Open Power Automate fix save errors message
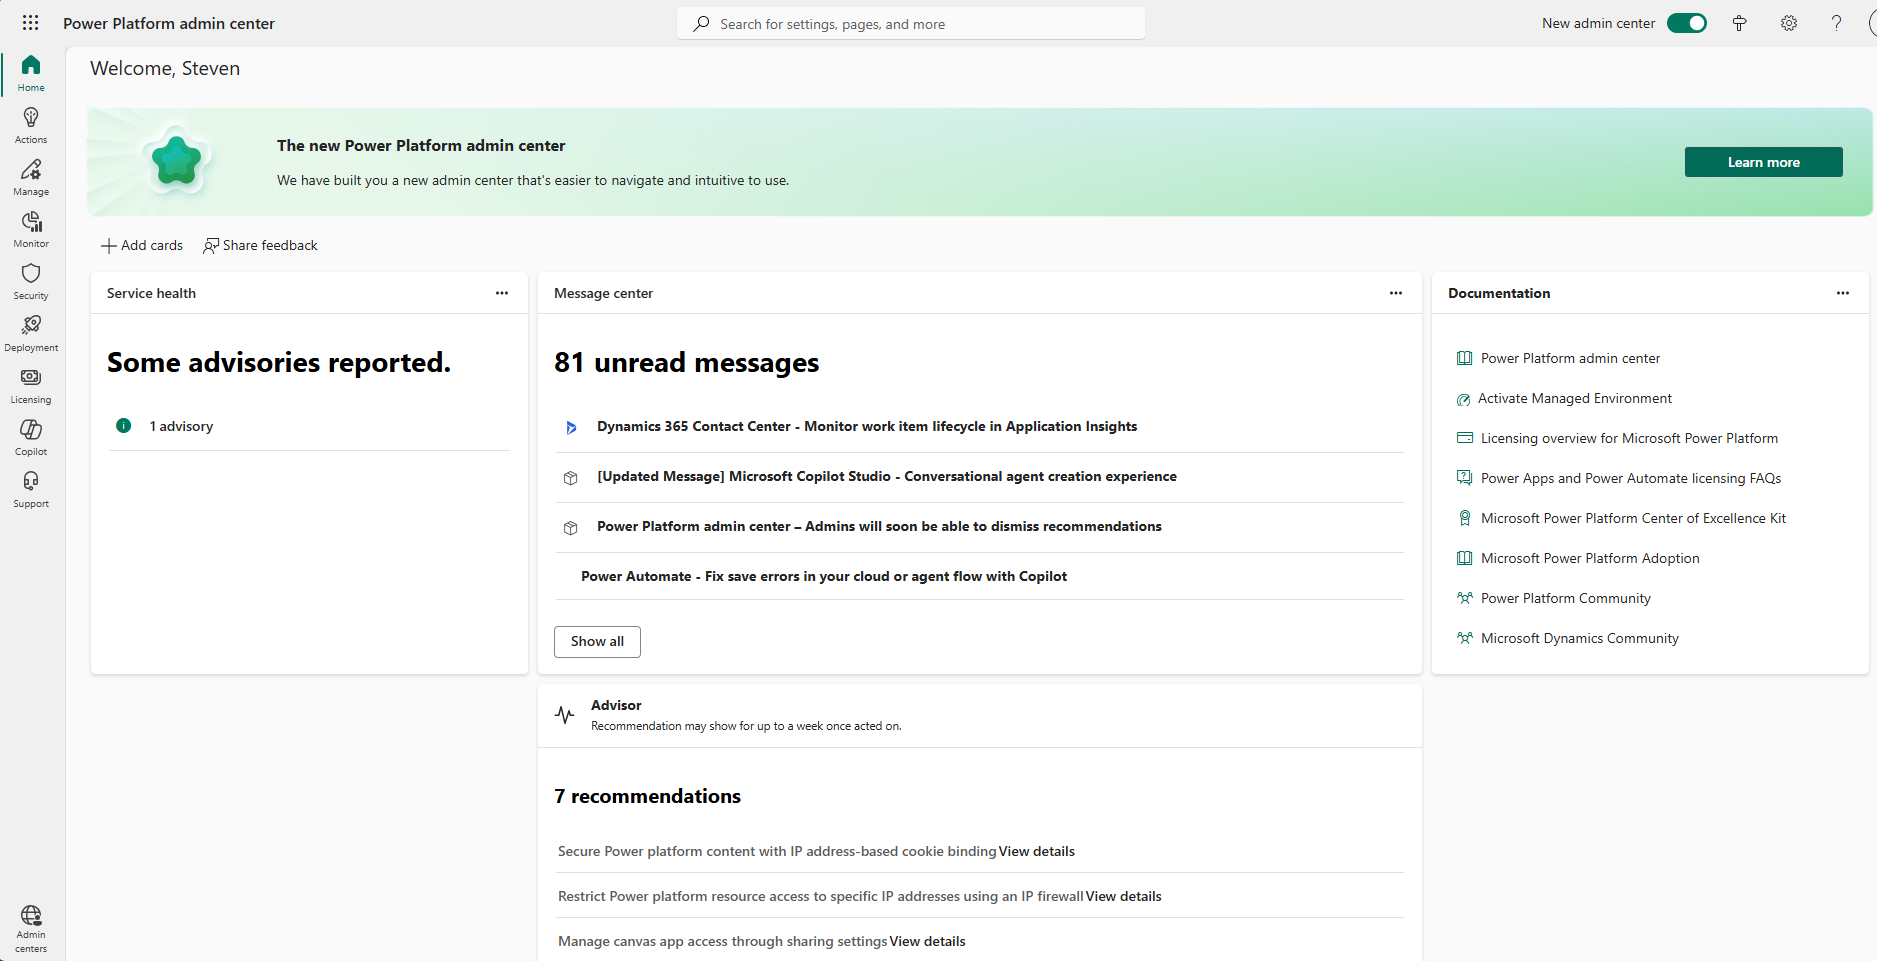 point(824,576)
